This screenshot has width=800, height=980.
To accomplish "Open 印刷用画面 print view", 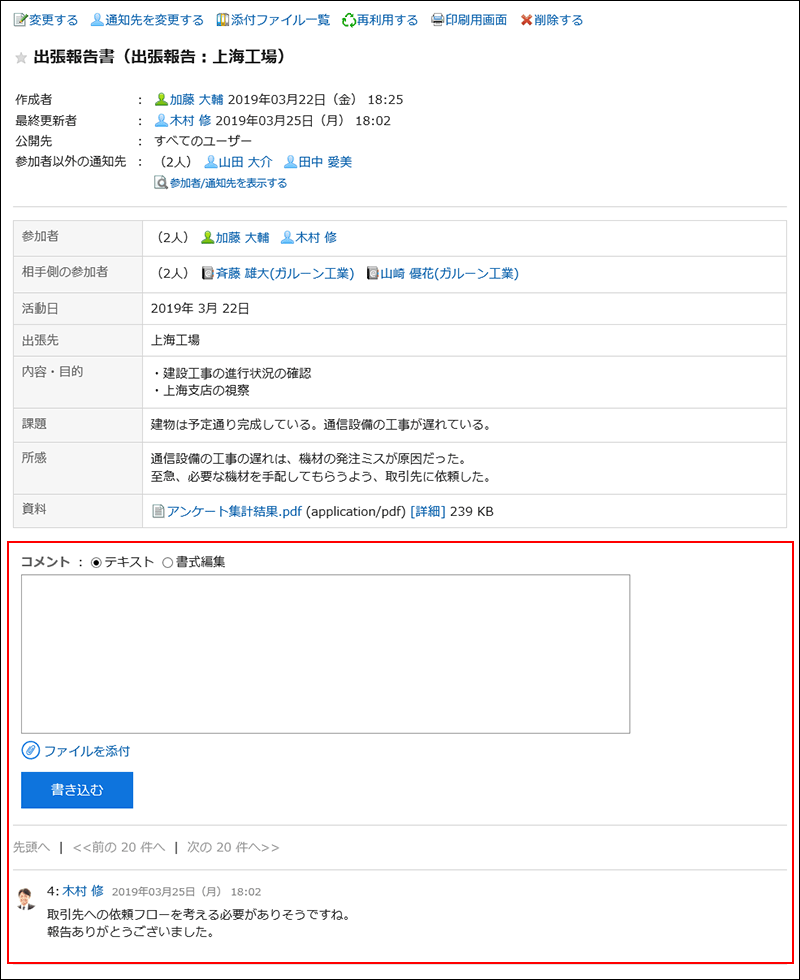I will pos(476,20).
